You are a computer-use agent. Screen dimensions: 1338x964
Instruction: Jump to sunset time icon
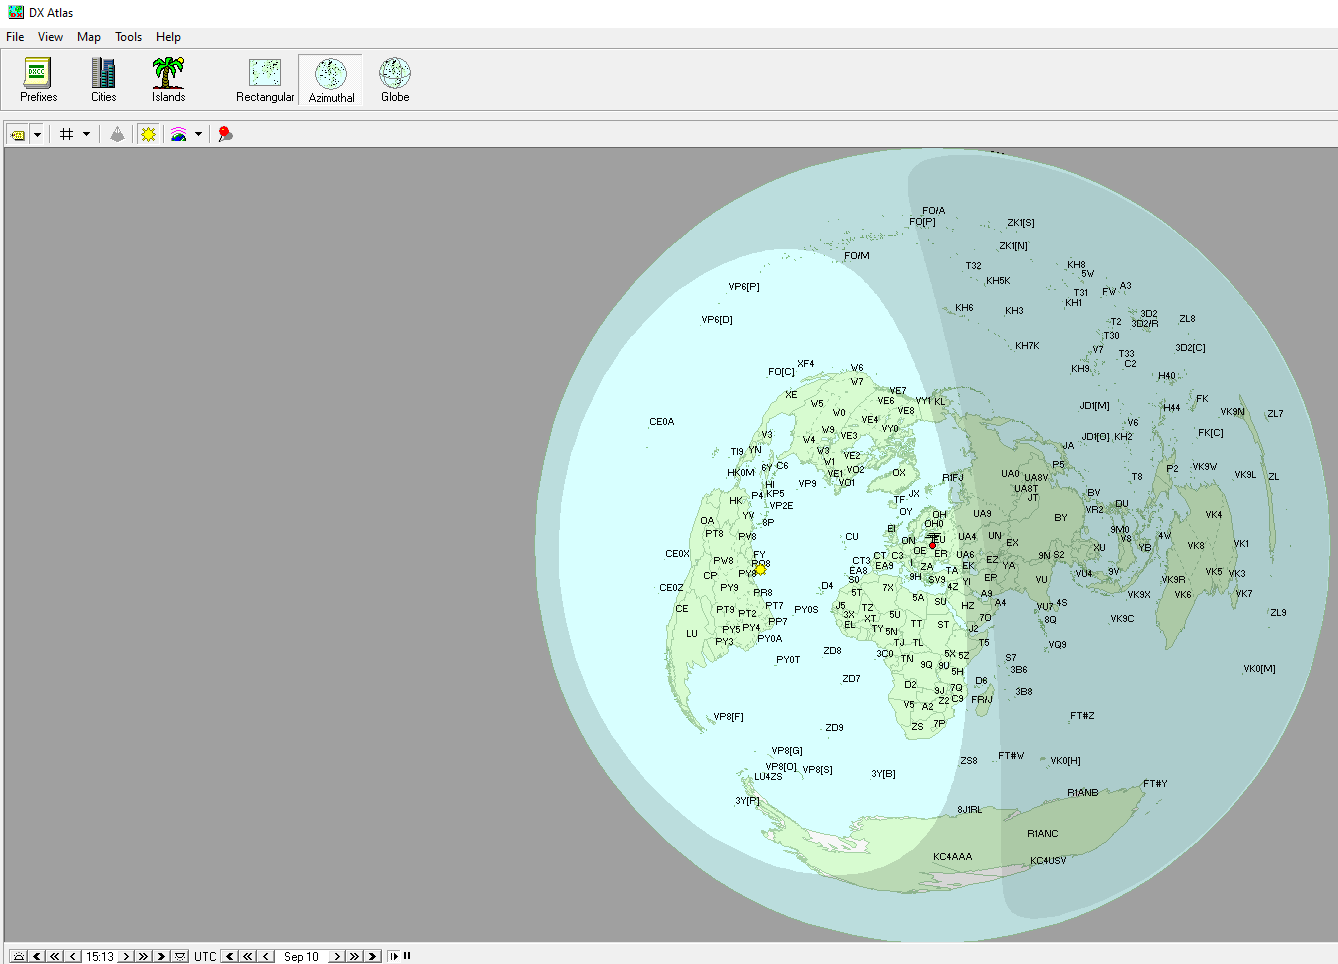180,957
